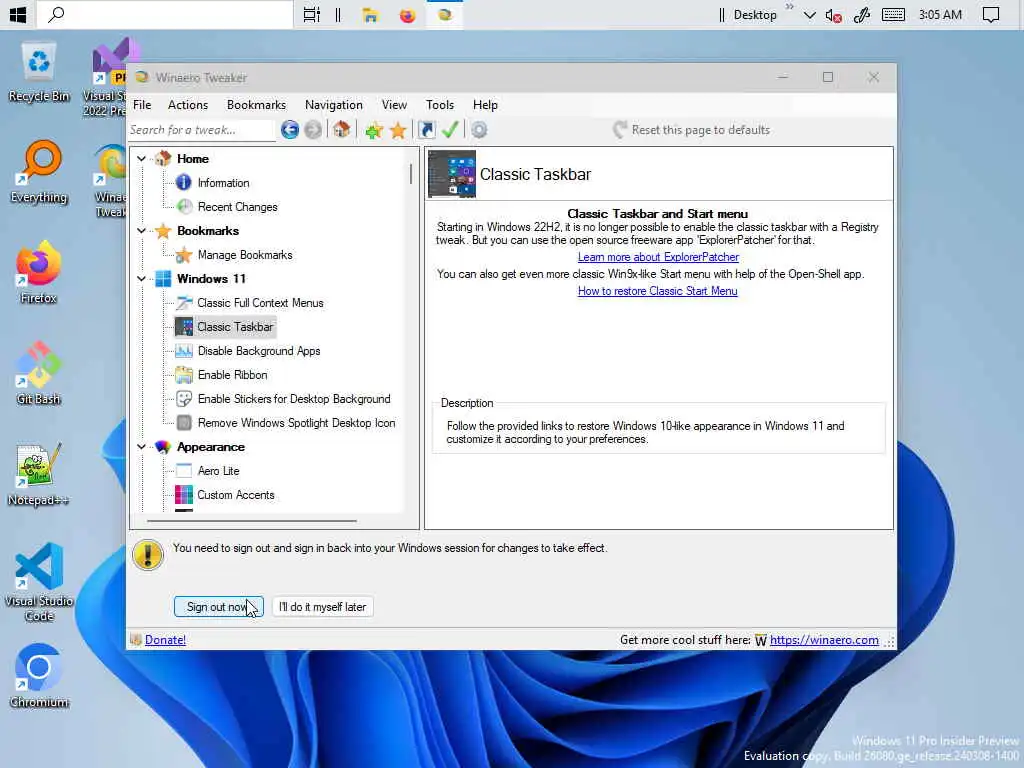Open the https://winaero.com link
This screenshot has height=768, width=1024.
pyautogui.click(x=824, y=640)
